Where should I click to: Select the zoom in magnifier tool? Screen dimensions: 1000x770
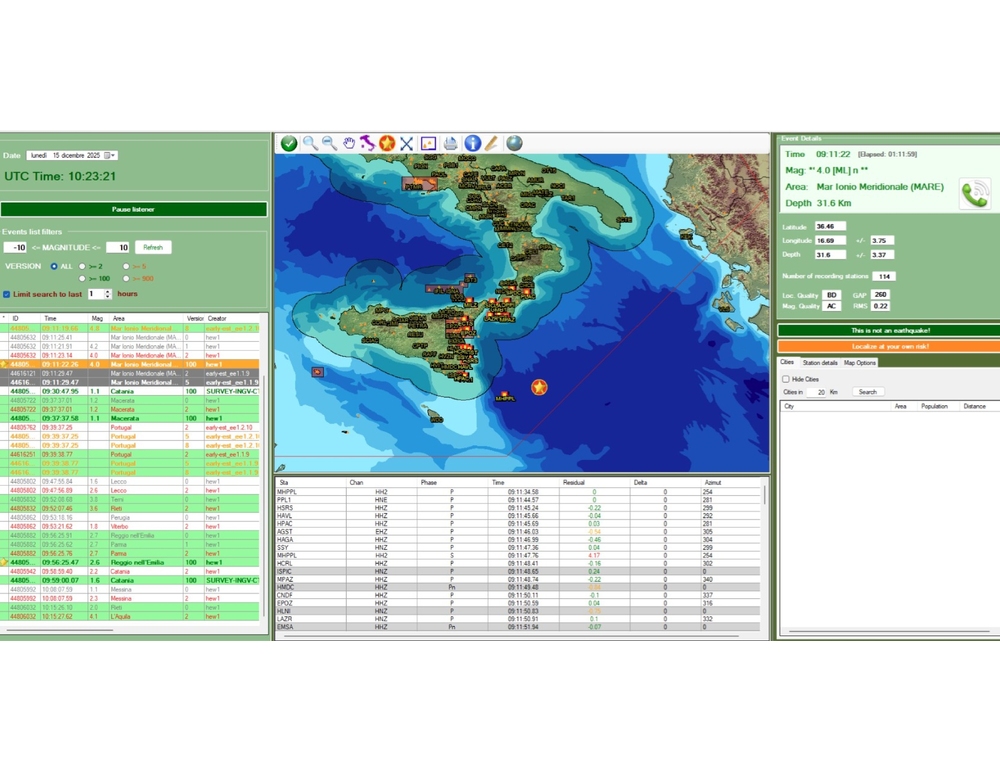pyautogui.click(x=310, y=144)
